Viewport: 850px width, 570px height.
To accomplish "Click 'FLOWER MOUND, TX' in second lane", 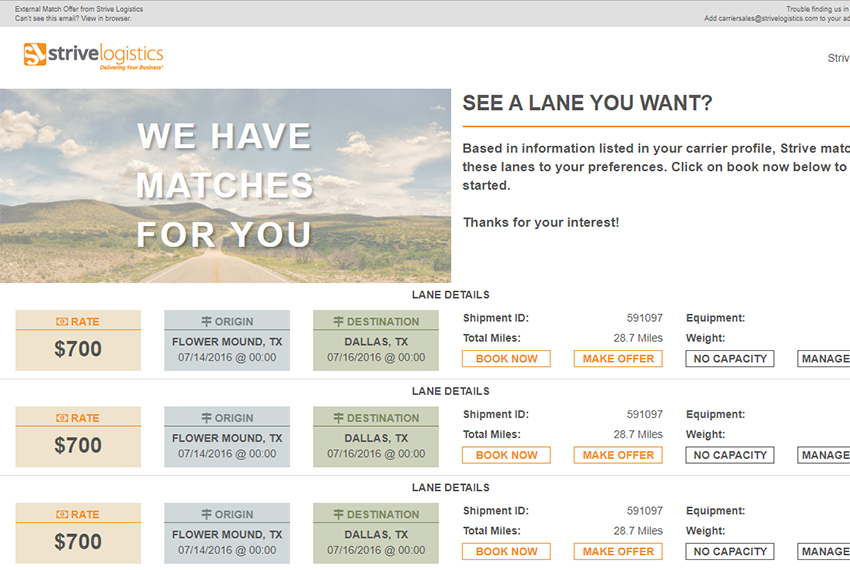I will pos(227,438).
